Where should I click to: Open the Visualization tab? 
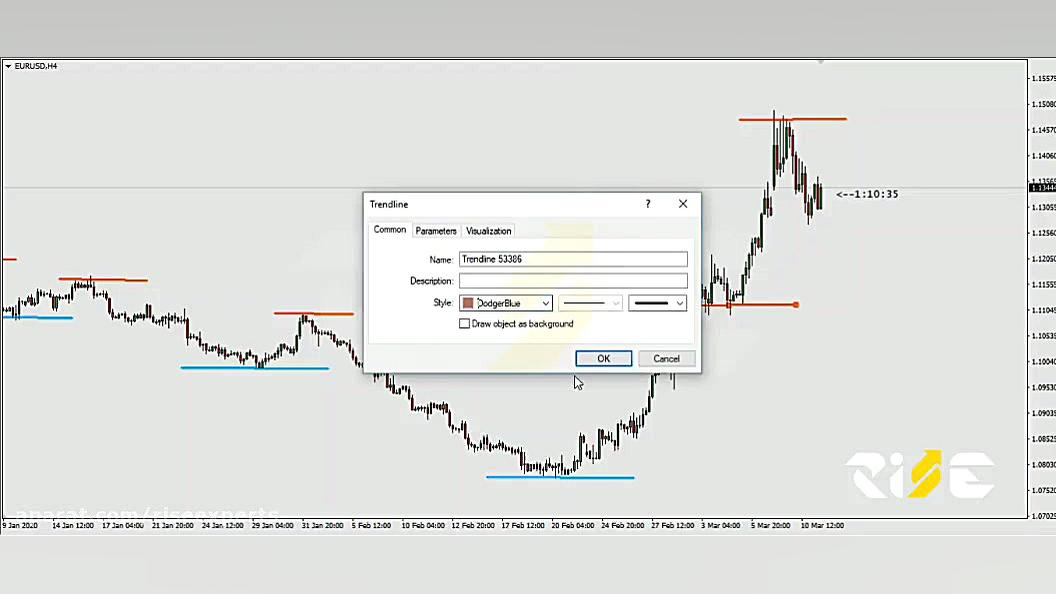[x=488, y=231]
